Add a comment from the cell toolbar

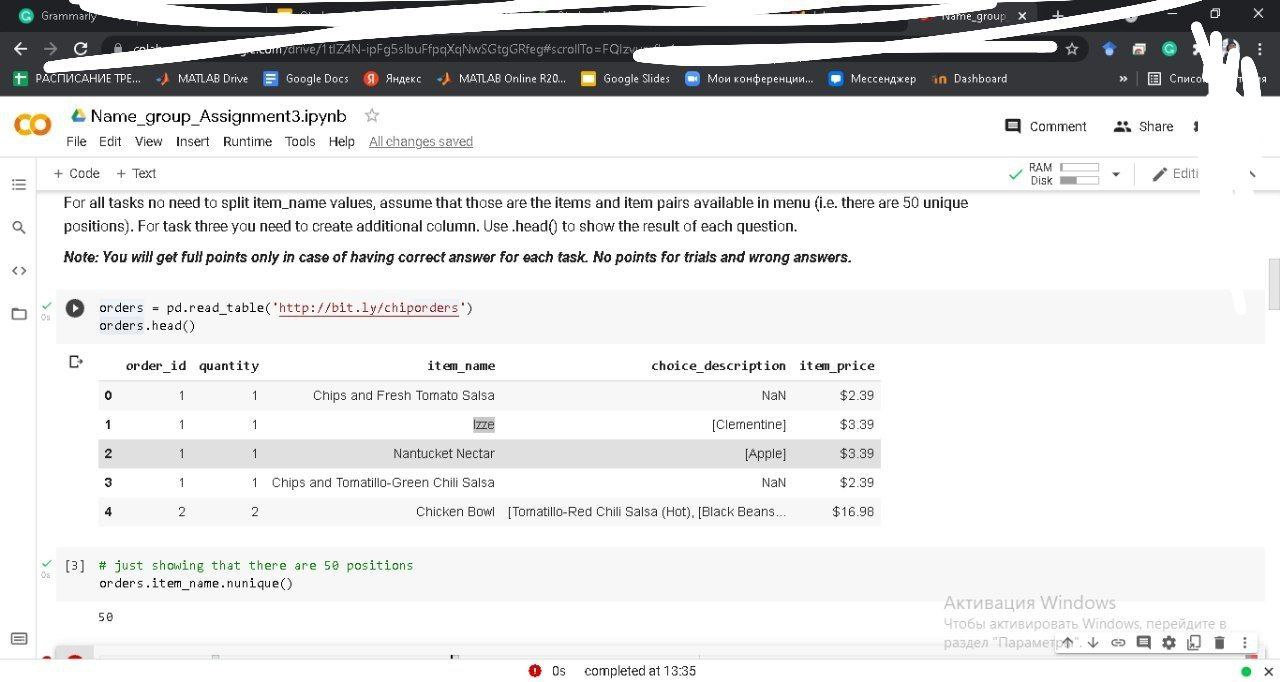pos(1143,643)
